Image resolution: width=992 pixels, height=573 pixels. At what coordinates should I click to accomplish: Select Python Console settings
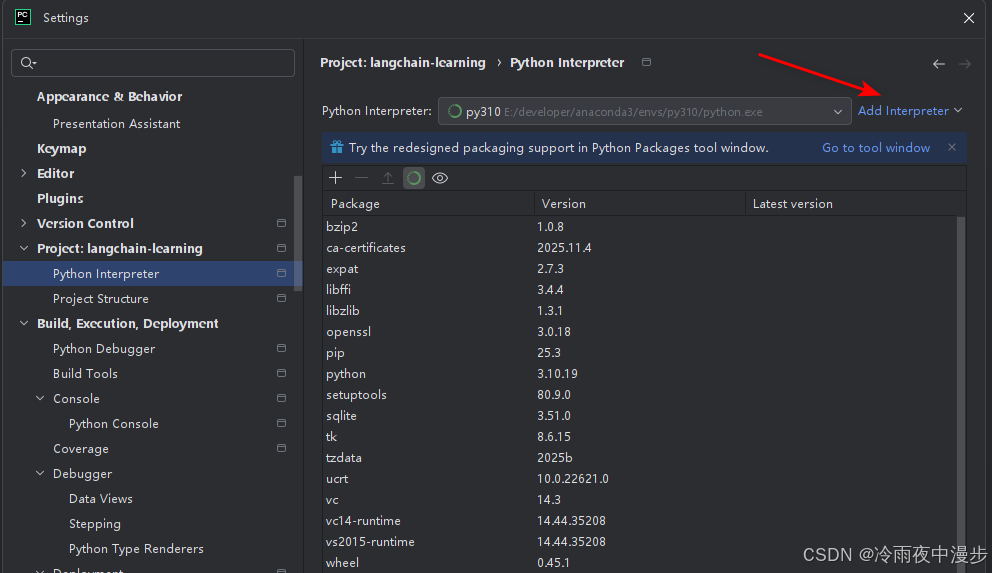click(114, 424)
